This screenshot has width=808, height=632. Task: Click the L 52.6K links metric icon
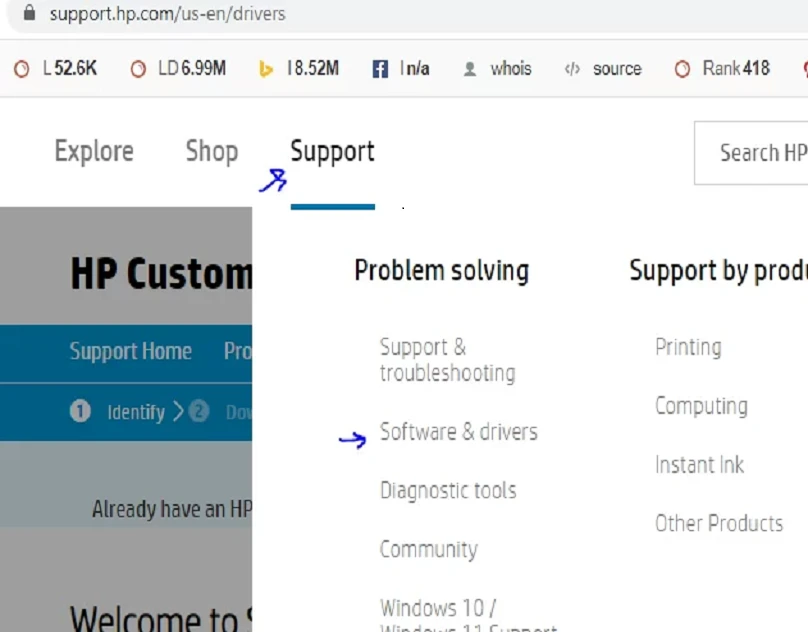[x=23, y=69]
